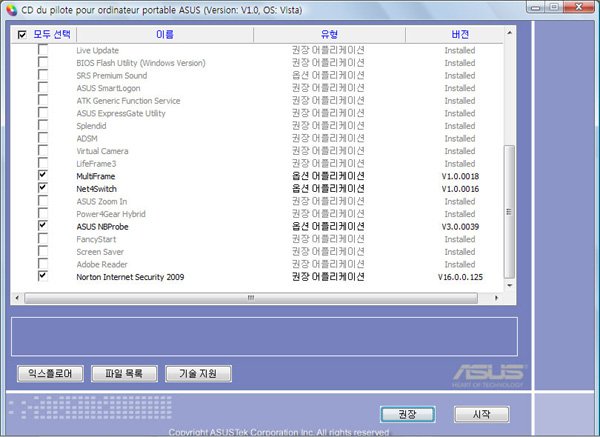
Task: Click version V1.0.0016 for Net4Switch
Action: coord(460,189)
